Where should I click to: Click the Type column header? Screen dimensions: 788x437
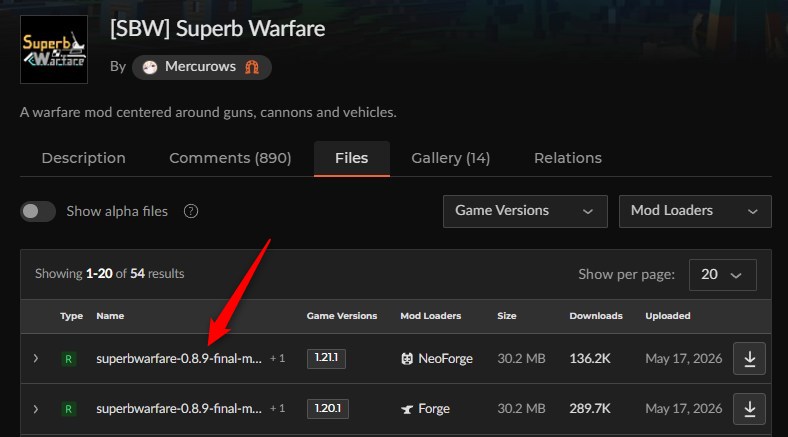pos(71,316)
